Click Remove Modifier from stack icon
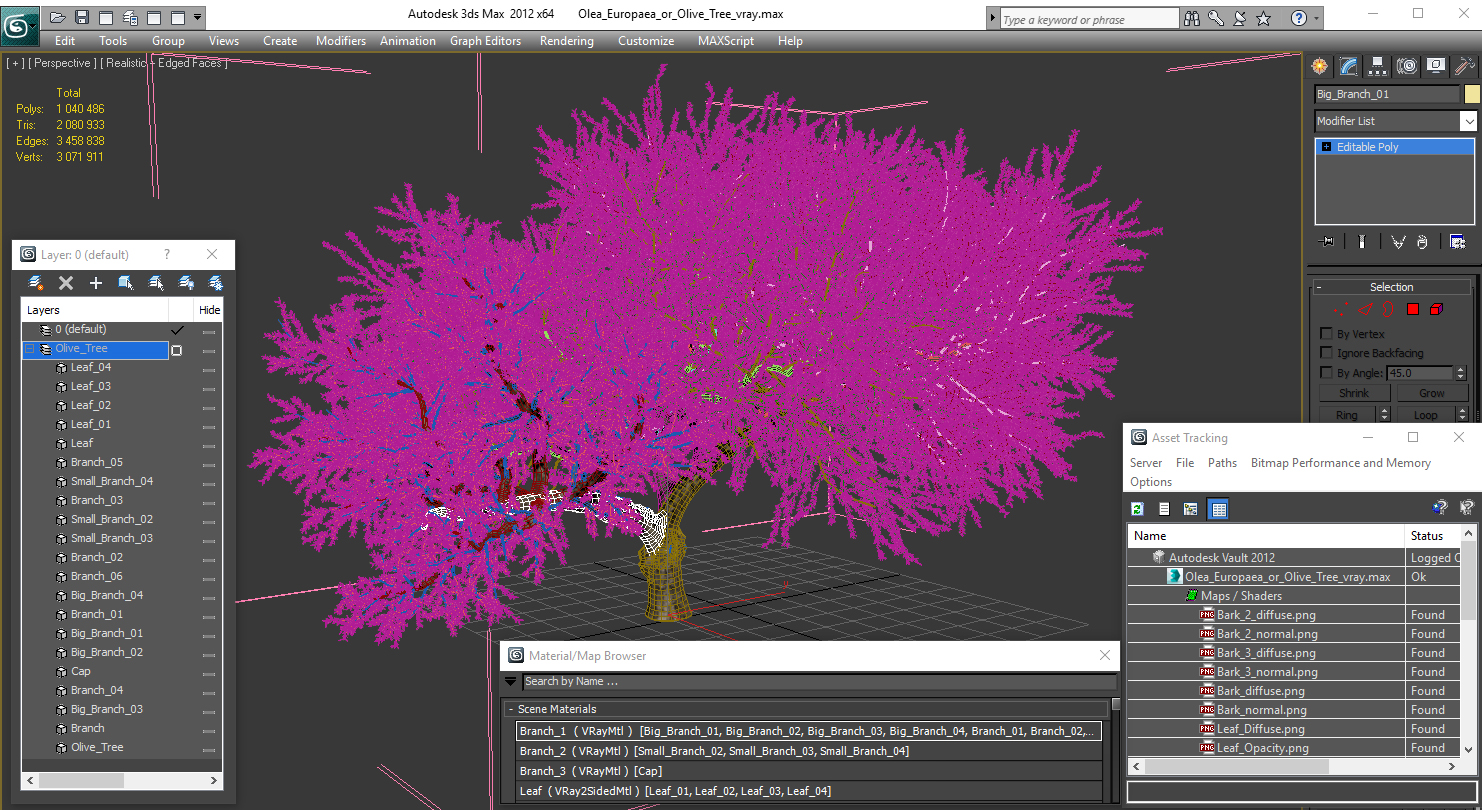The image size is (1482, 810). pyautogui.click(x=1422, y=242)
